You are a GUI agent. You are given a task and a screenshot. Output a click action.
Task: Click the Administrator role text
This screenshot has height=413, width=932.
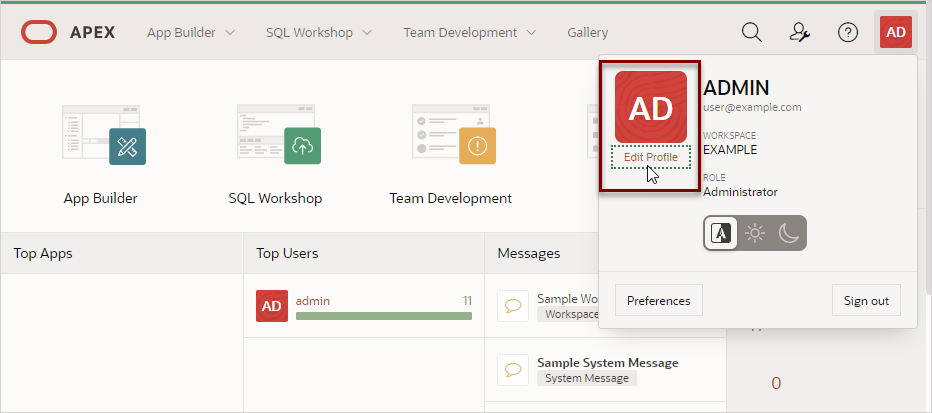(740, 192)
